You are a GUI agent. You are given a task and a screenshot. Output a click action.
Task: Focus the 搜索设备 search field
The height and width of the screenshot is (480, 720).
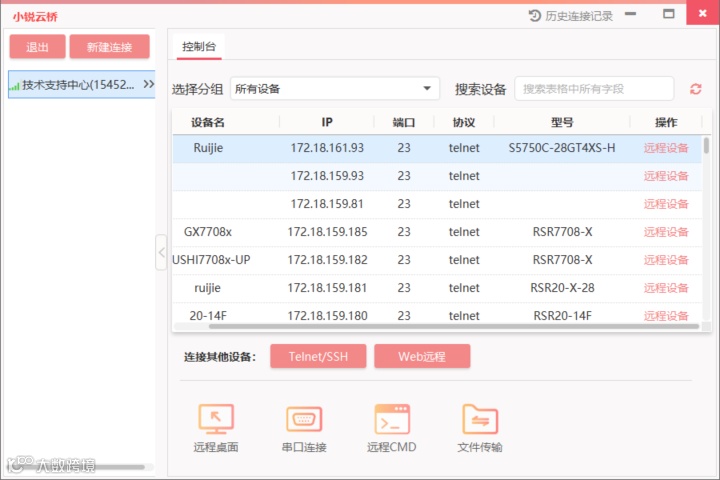tap(594, 89)
